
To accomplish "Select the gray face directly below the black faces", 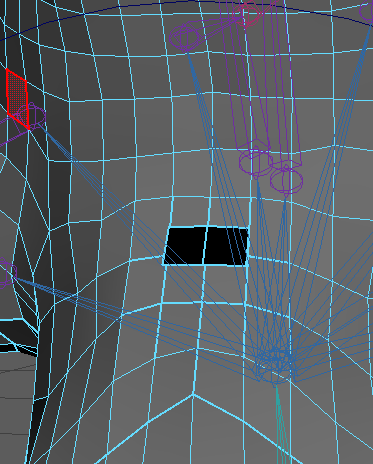I will tap(204, 283).
